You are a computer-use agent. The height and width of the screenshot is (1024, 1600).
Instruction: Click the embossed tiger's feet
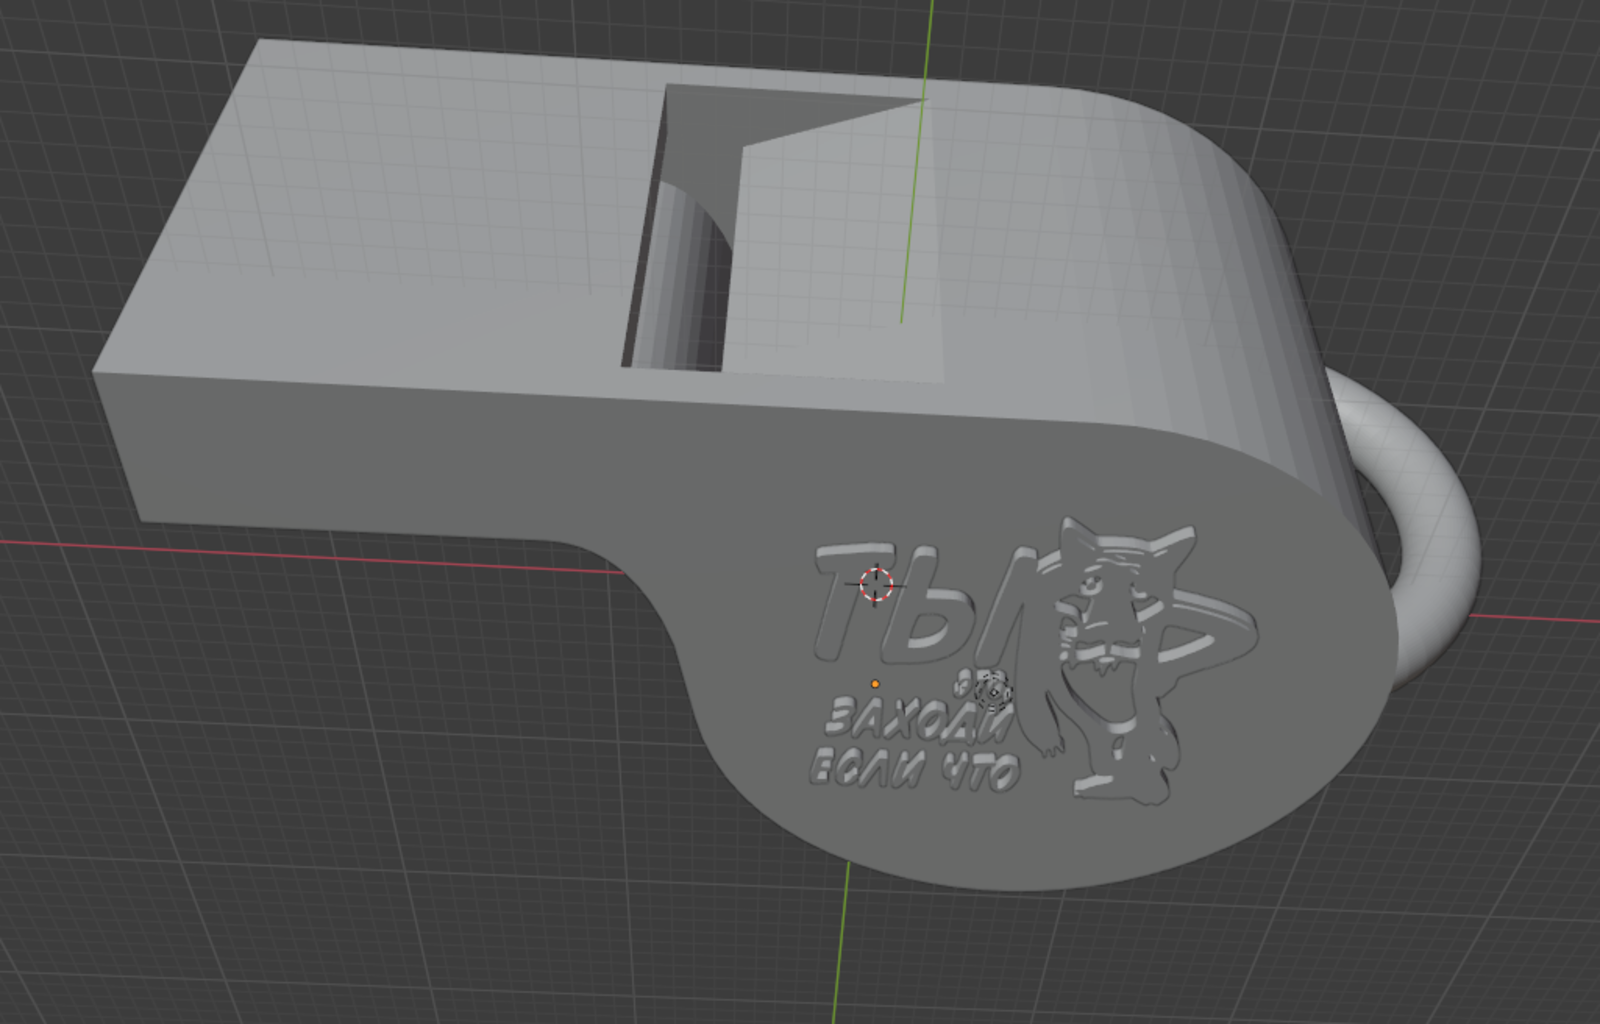tap(1120, 785)
